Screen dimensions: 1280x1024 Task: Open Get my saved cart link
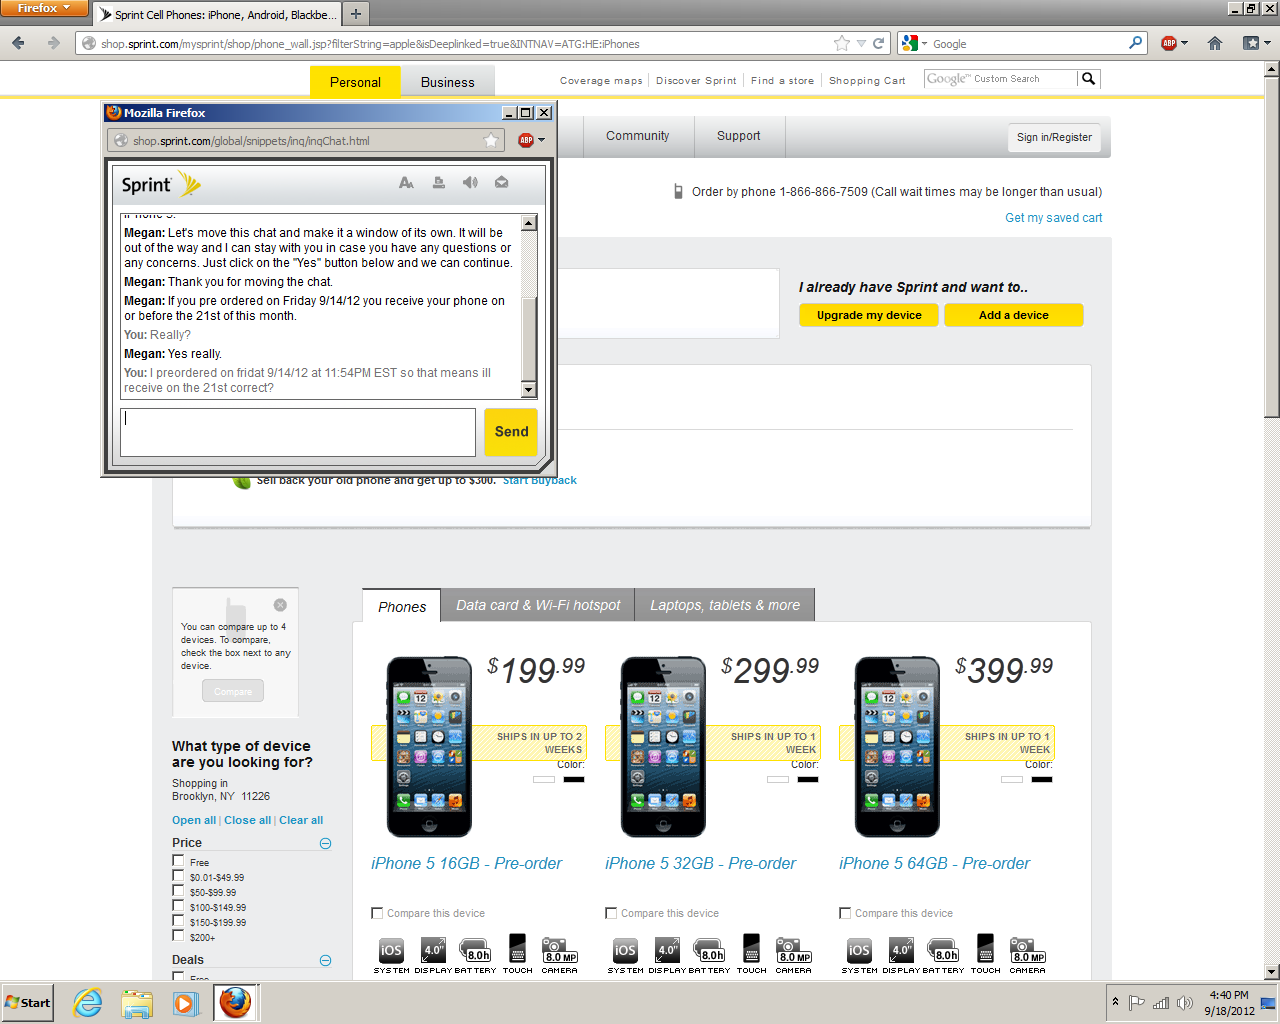pyautogui.click(x=1053, y=218)
